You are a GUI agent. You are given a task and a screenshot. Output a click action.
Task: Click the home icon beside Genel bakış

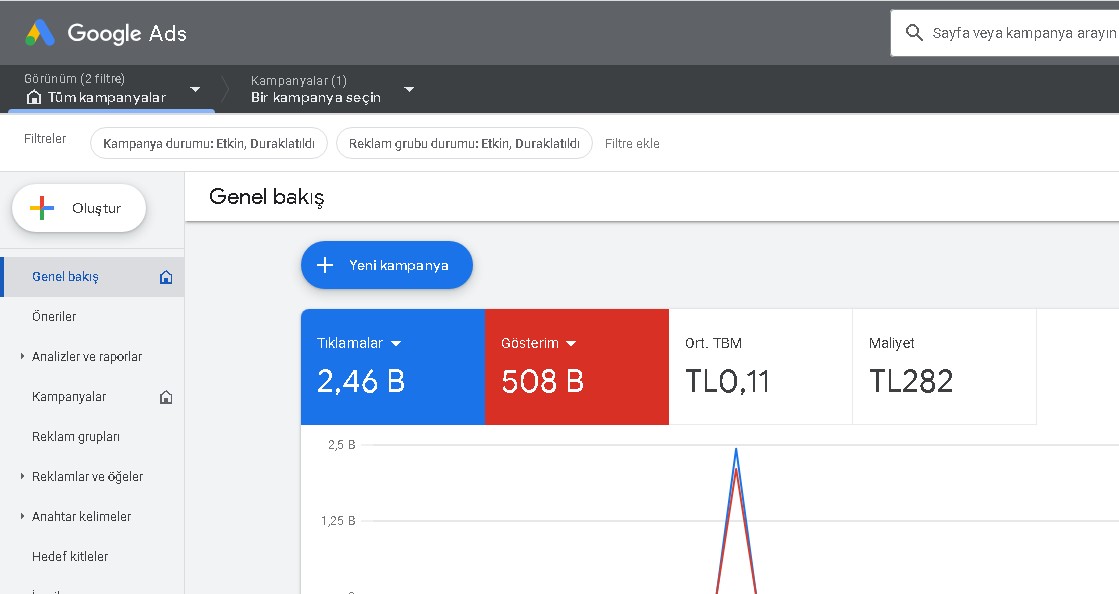click(166, 277)
